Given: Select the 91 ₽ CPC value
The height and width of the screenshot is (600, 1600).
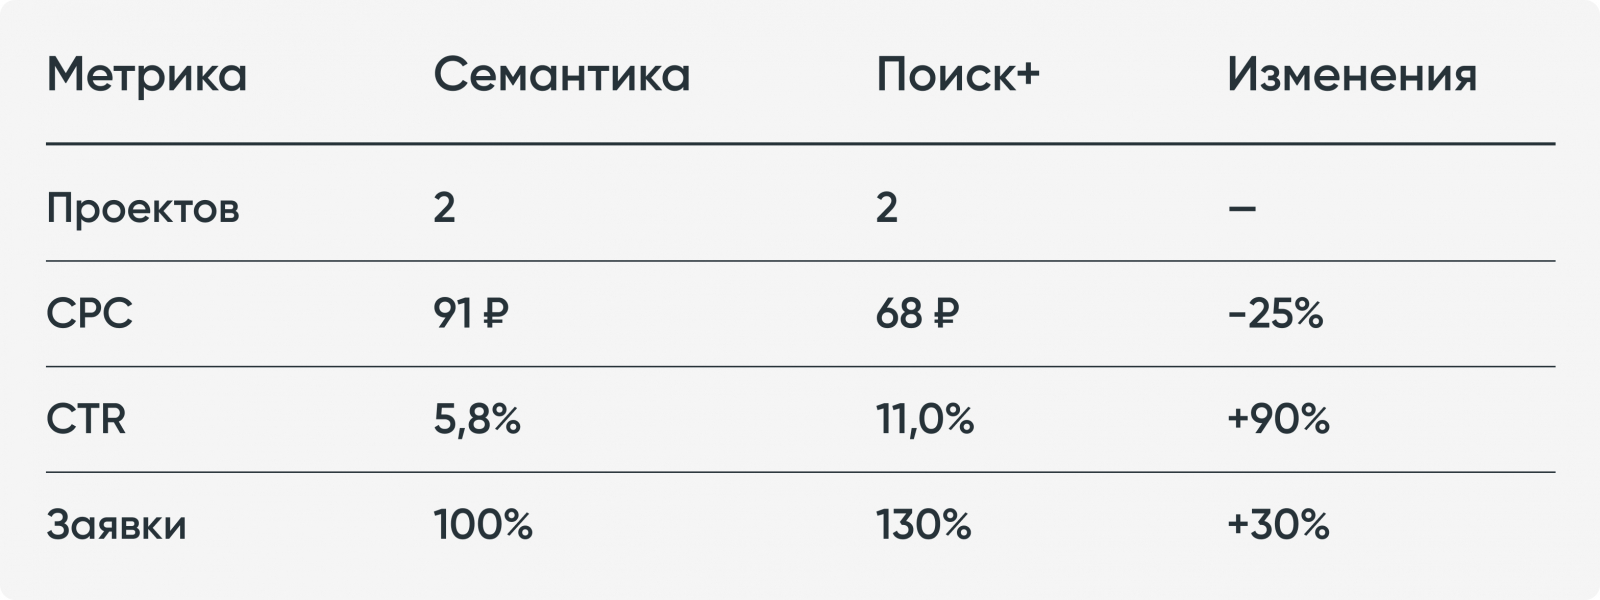Looking at the screenshot, I should click(470, 314).
